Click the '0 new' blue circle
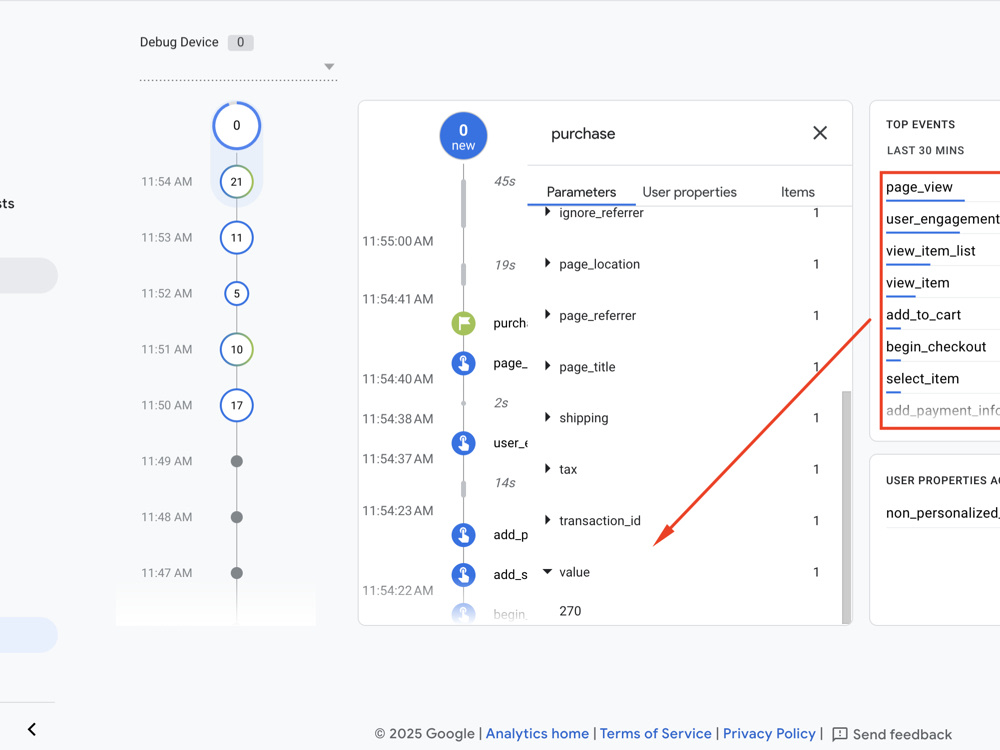This screenshot has width=1000, height=750. [x=464, y=136]
